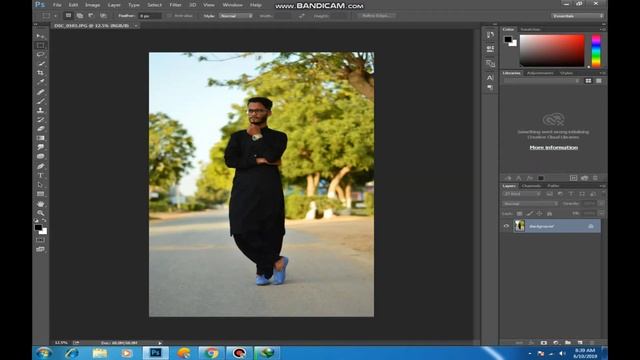Open the Libraries selection dropdown

click(541, 81)
